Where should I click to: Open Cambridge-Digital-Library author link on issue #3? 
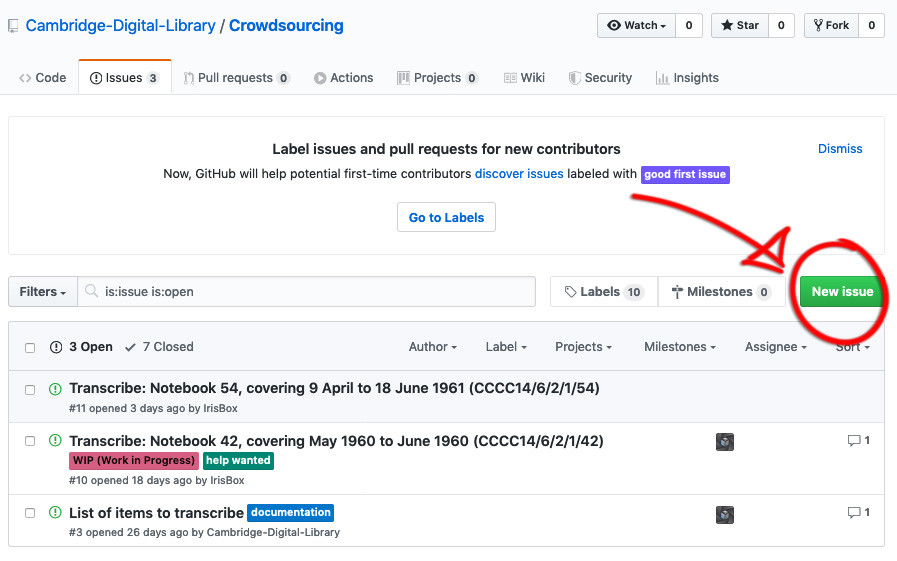[x=273, y=532]
